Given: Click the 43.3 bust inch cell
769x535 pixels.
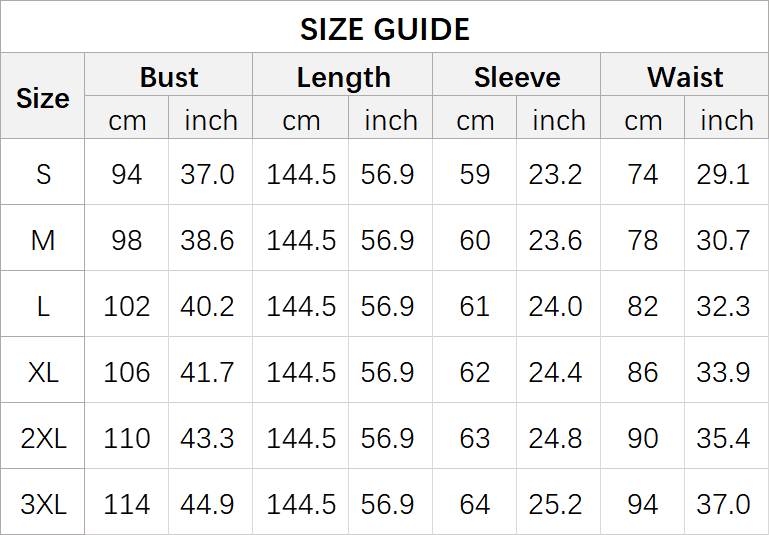Looking at the screenshot, I should tap(208, 438).
